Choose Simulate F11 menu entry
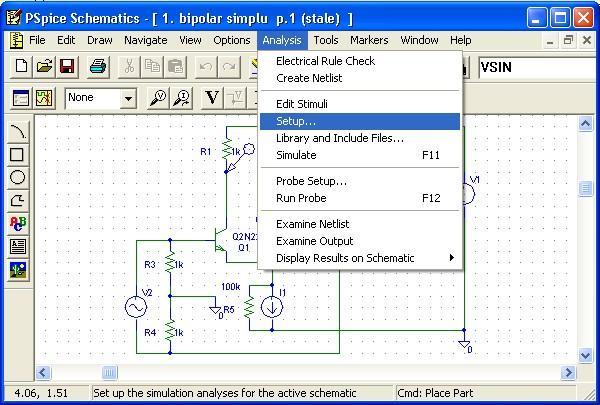The width and height of the screenshot is (600, 405). point(360,155)
